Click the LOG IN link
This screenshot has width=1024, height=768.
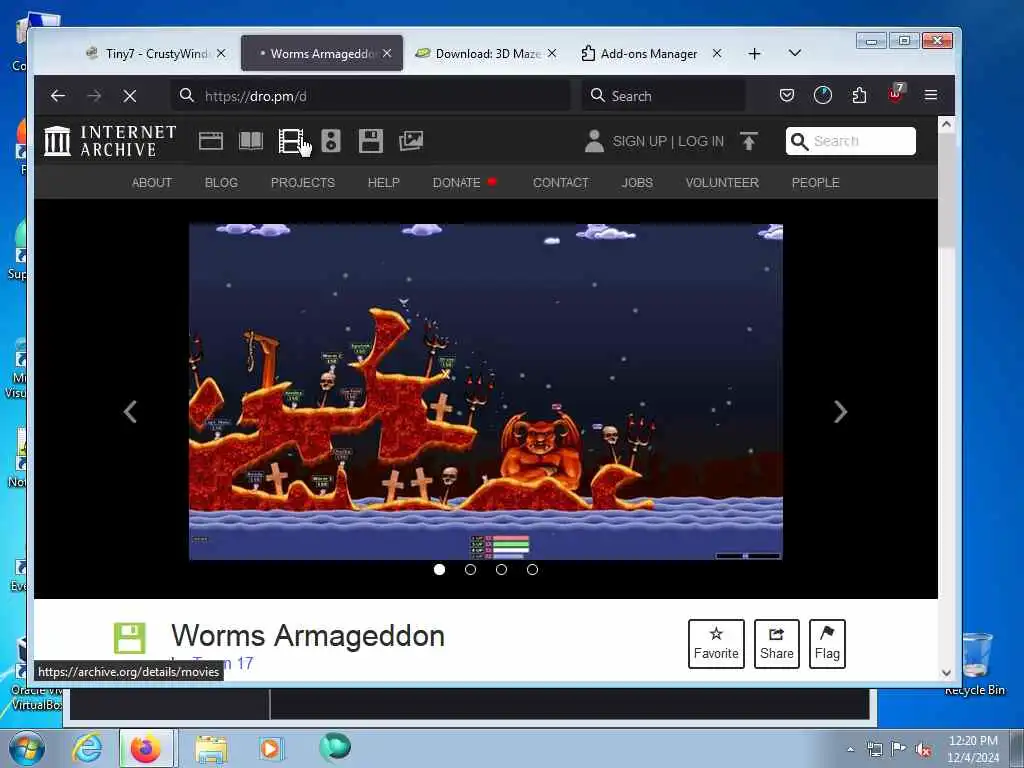701,141
